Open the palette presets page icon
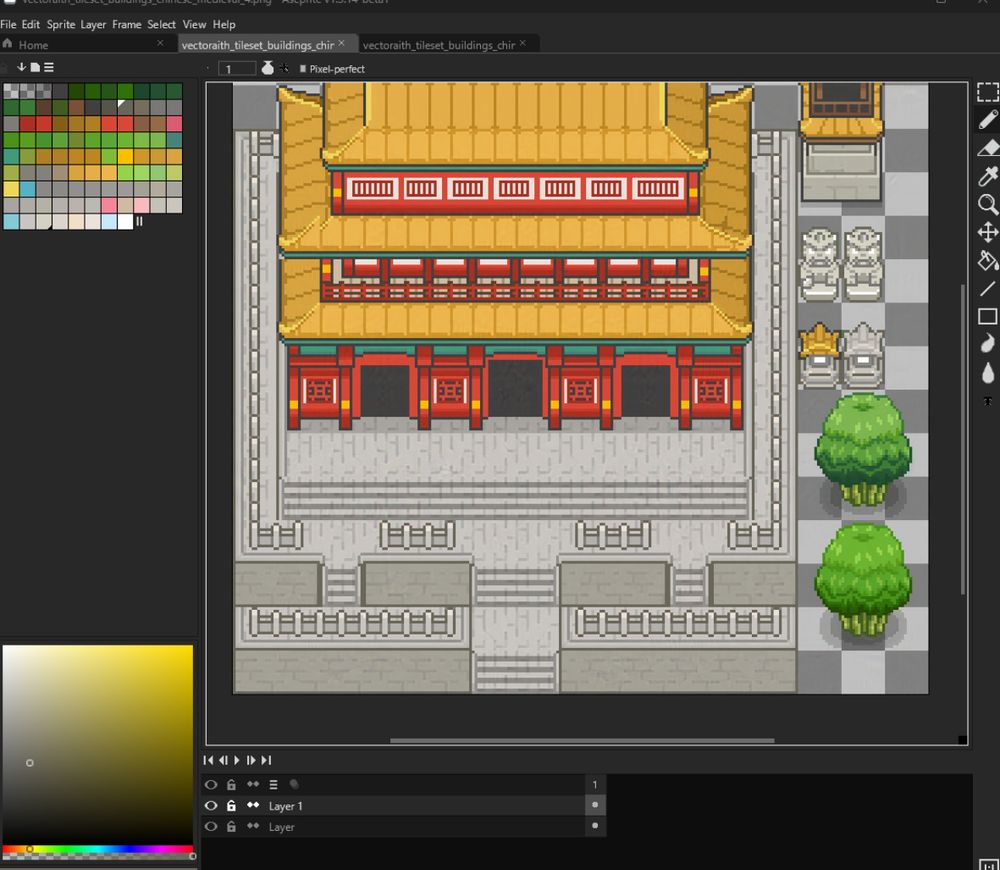 (35, 67)
